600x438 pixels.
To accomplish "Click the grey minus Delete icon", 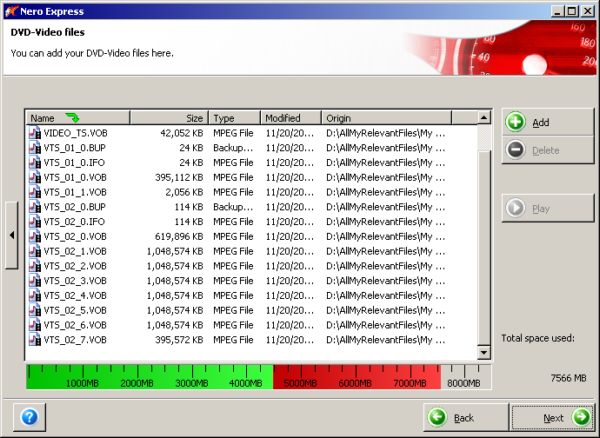I will point(515,150).
